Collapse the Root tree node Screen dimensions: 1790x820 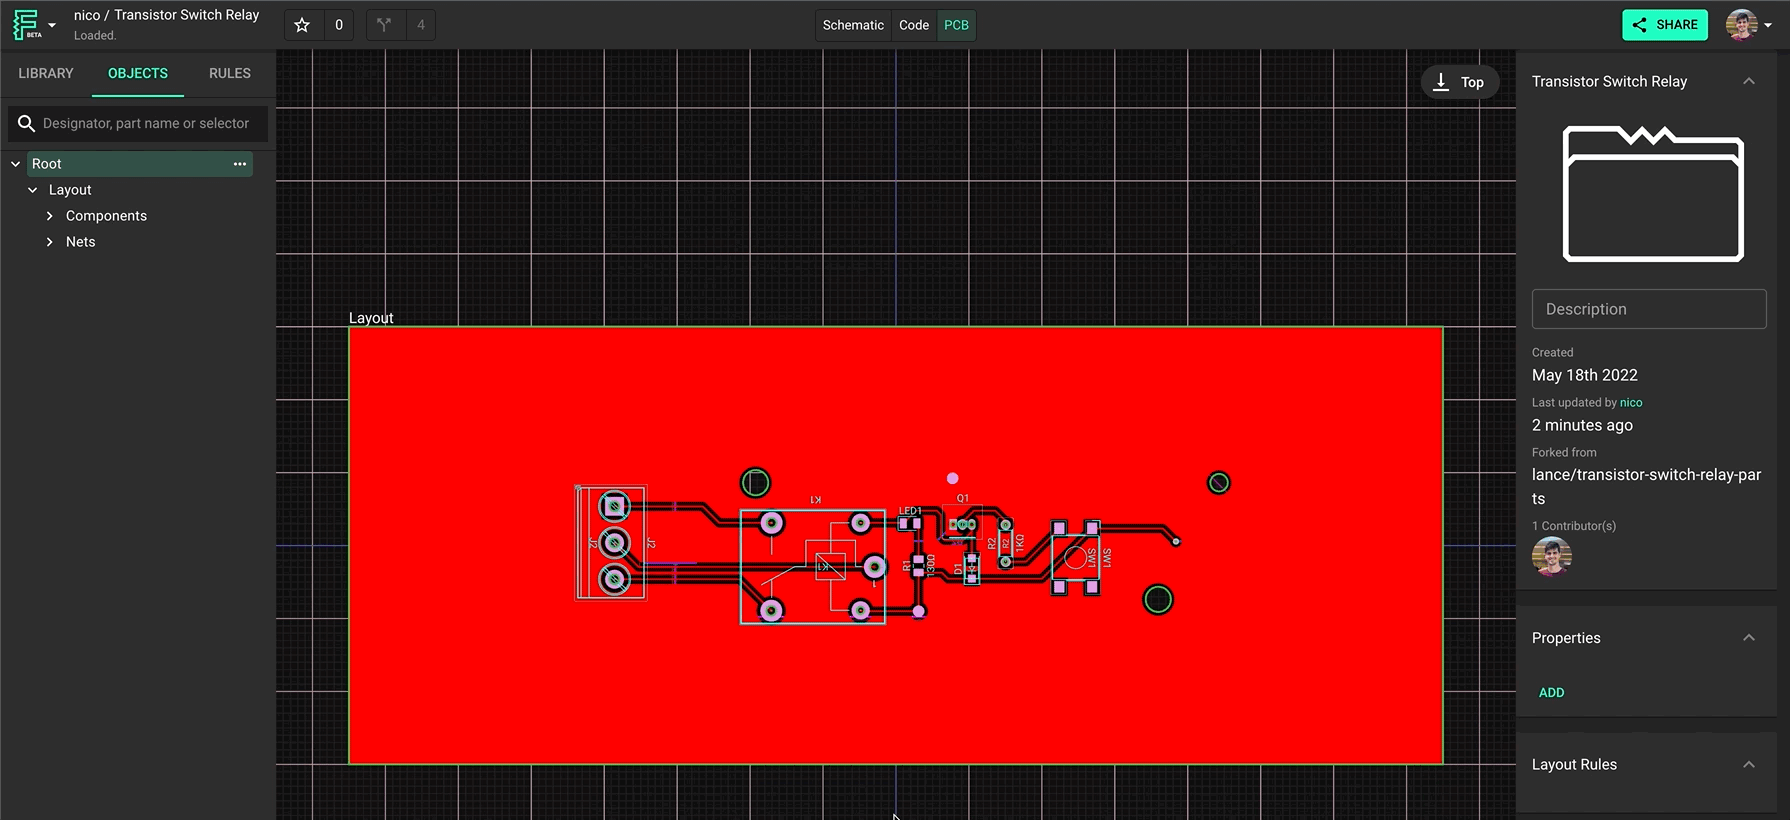[16, 164]
